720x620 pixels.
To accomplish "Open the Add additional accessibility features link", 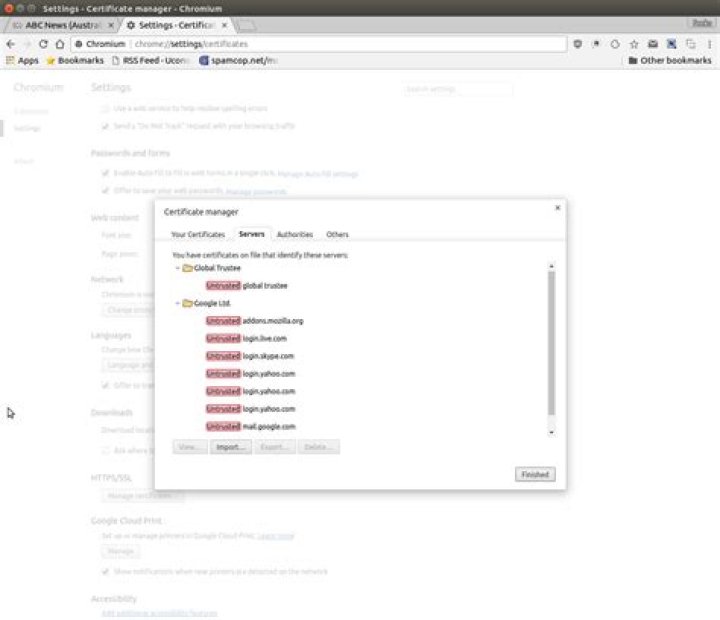I will click(x=159, y=613).
